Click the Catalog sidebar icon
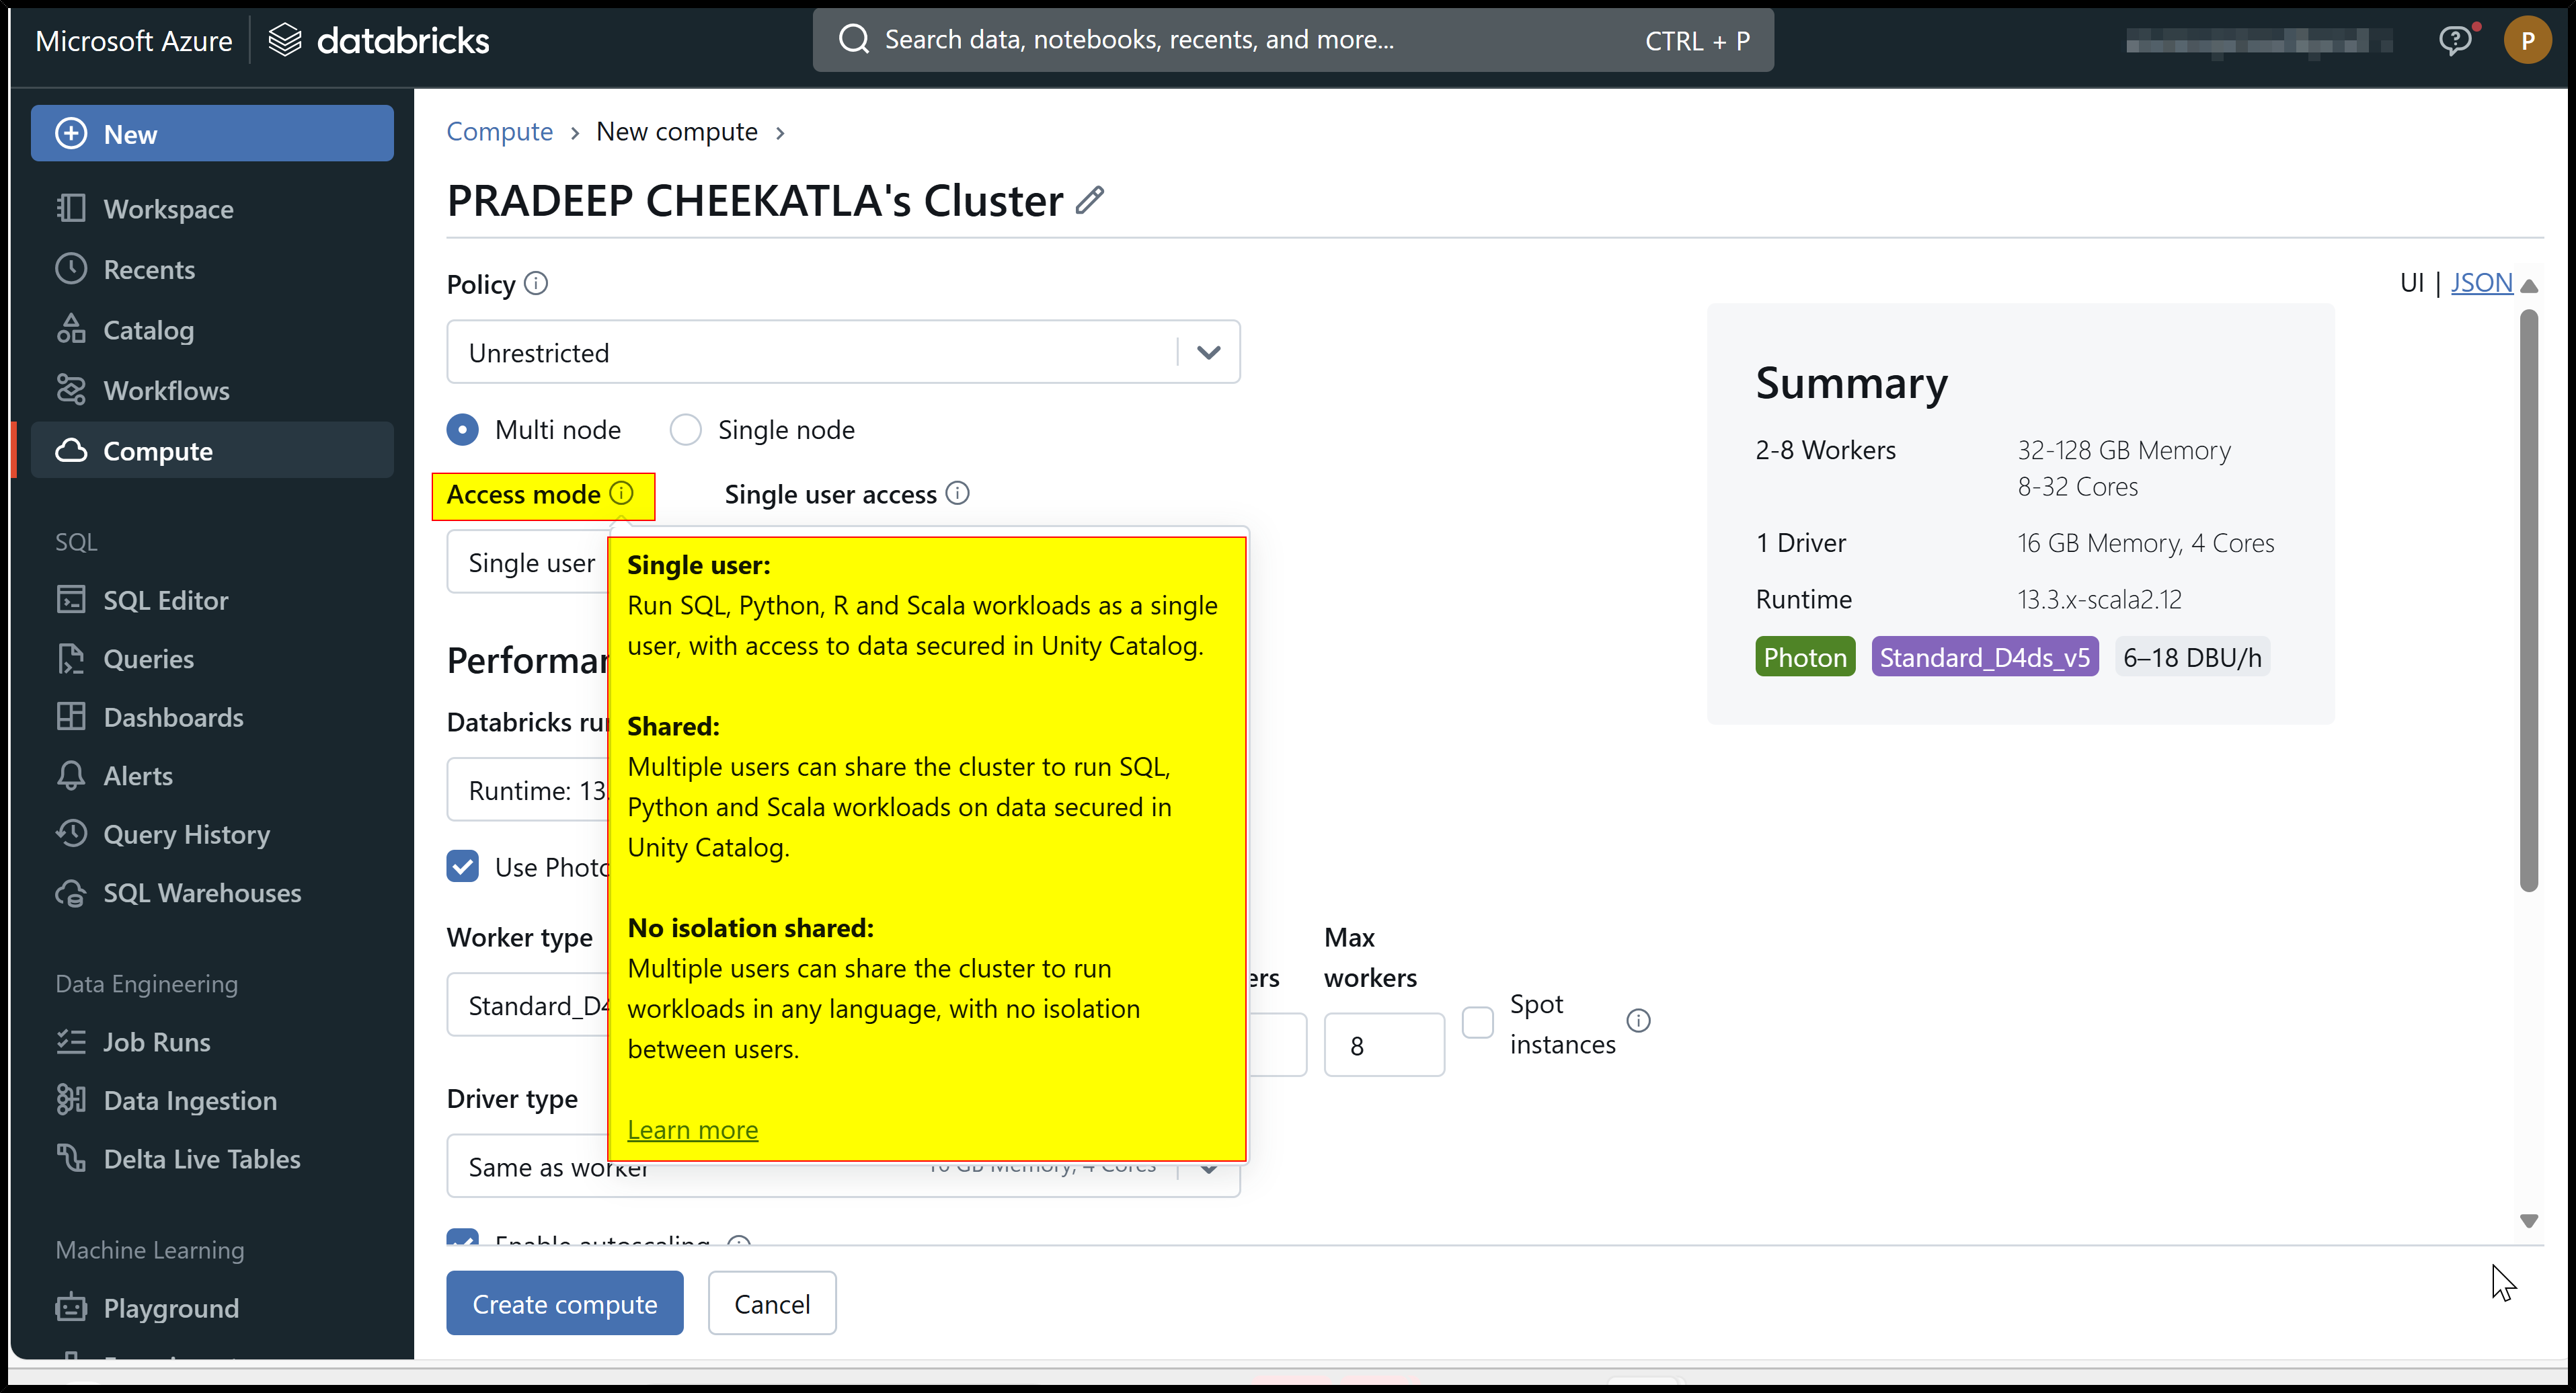The width and height of the screenshot is (2576, 1393). pyautogui.click(x=71, y=329)
